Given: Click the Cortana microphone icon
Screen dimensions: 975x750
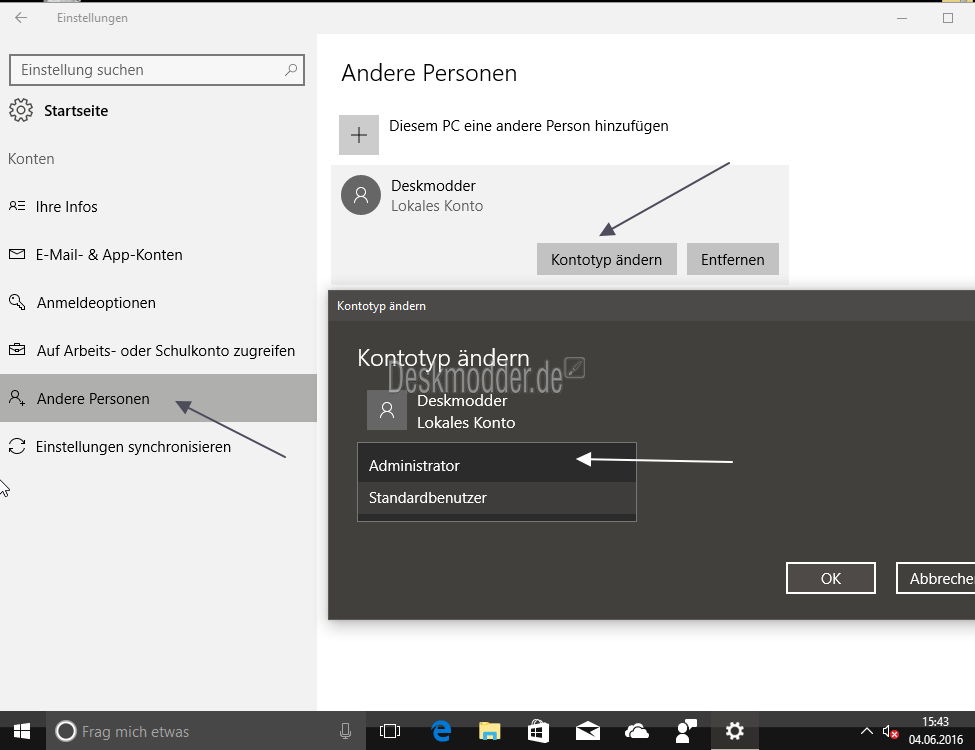Looking at the screenshot, I should click(346, 731).
